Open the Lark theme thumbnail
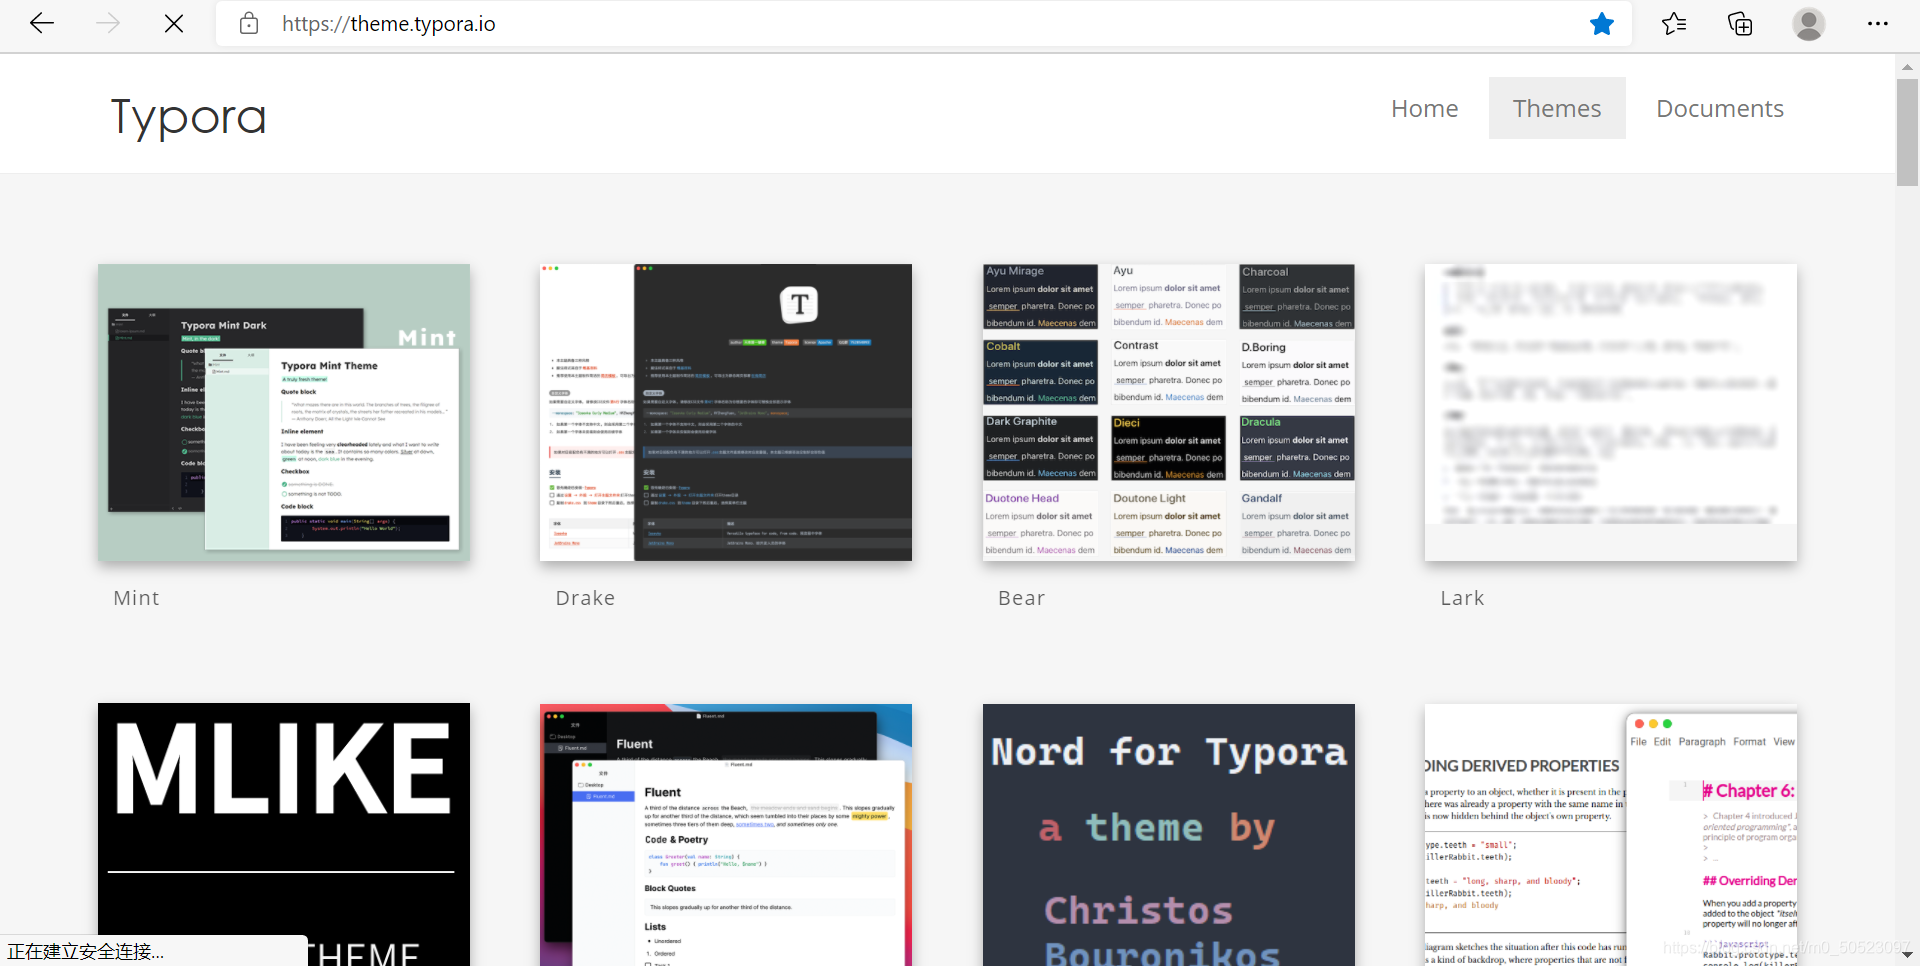The width and height of the screenshot is (1920, 966). click(x=1611, y=412)
